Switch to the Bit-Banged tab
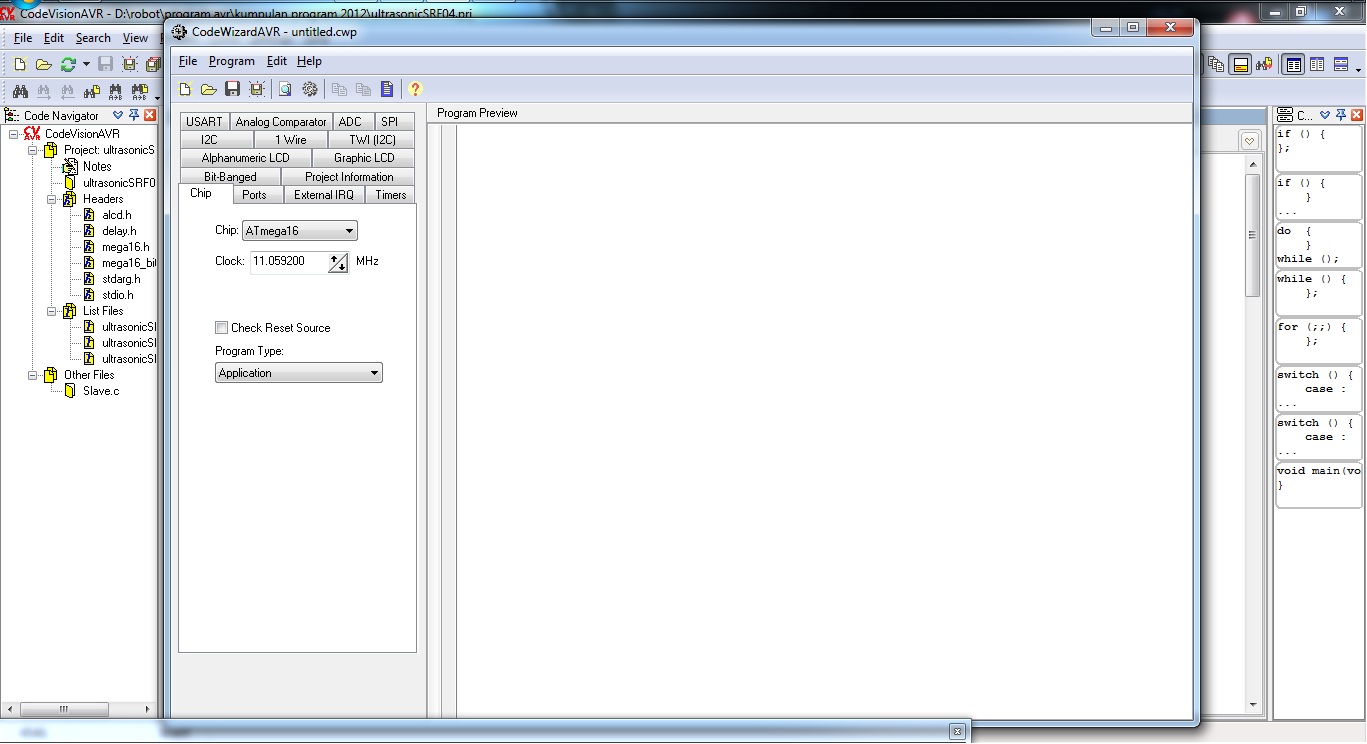 coord(230,177)
